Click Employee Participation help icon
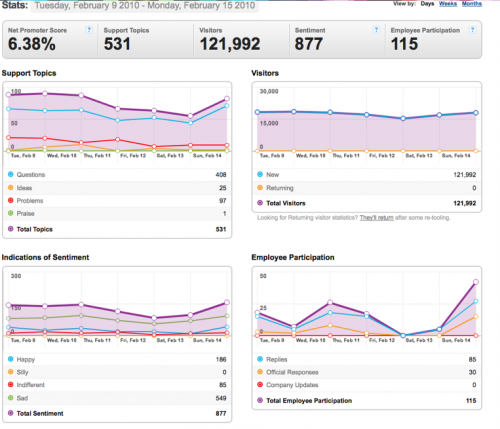 (472, 30)
